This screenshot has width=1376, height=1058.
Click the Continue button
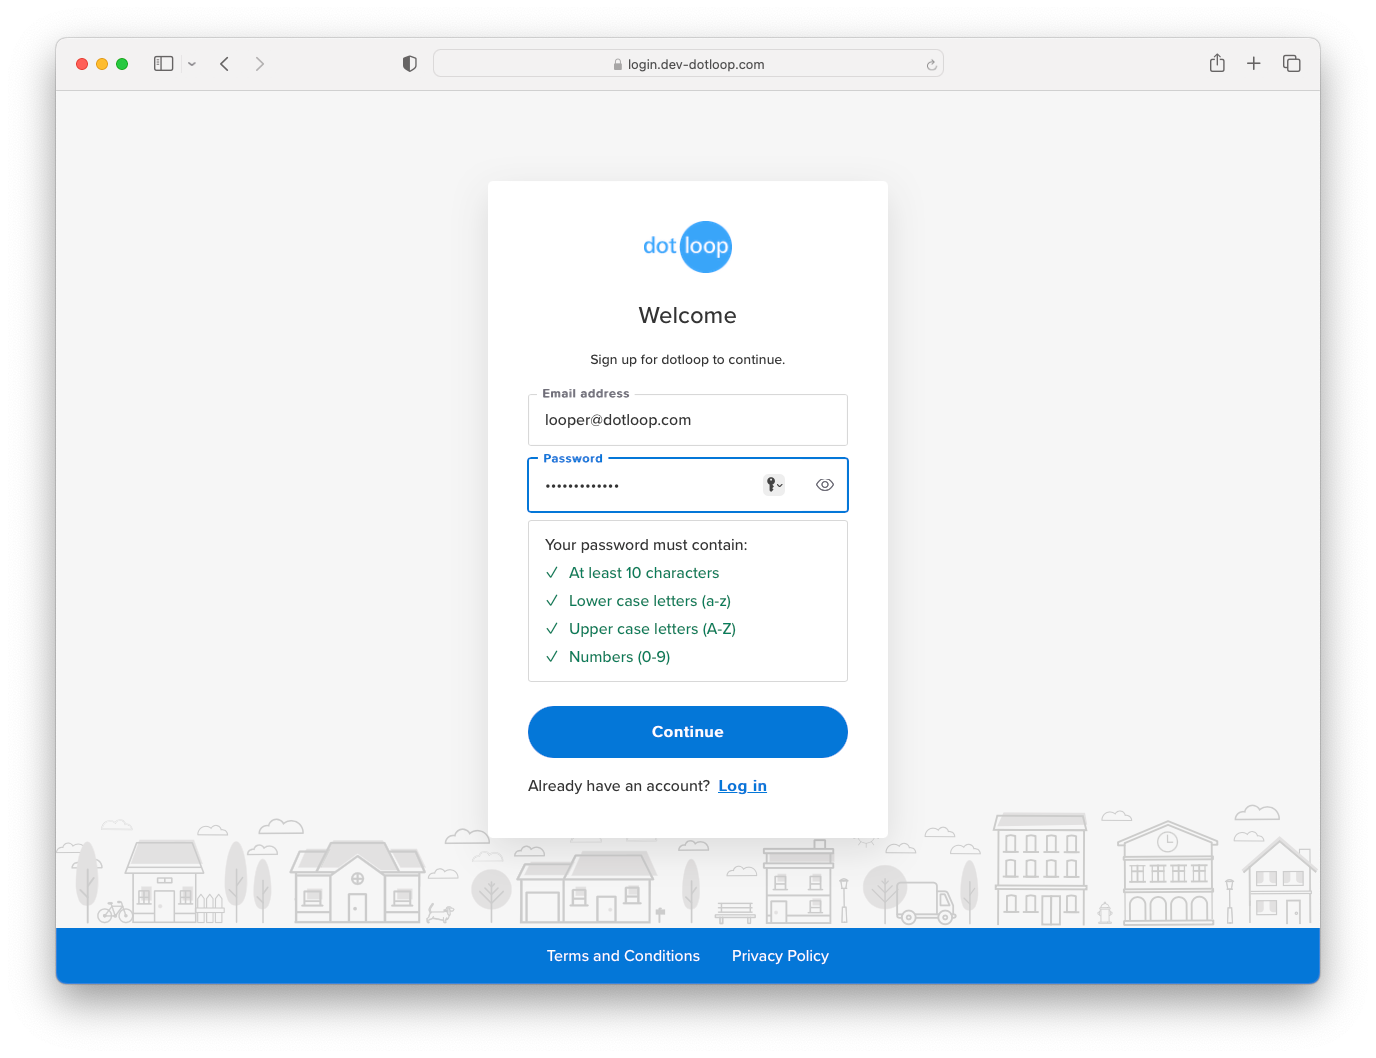[x=688, y=732]
